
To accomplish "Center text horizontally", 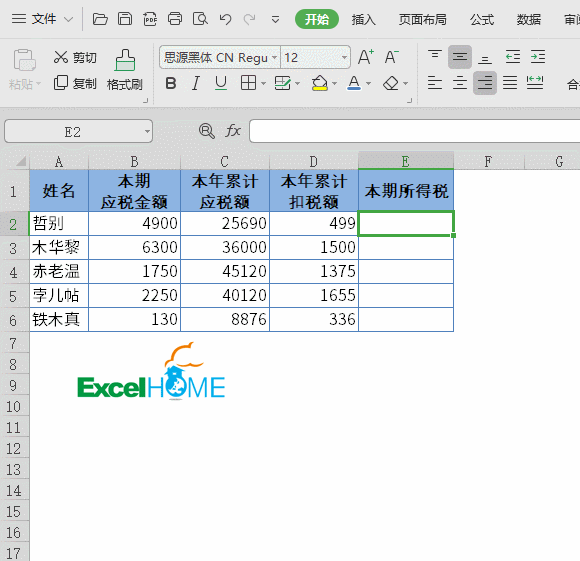I will pos(460,82).
